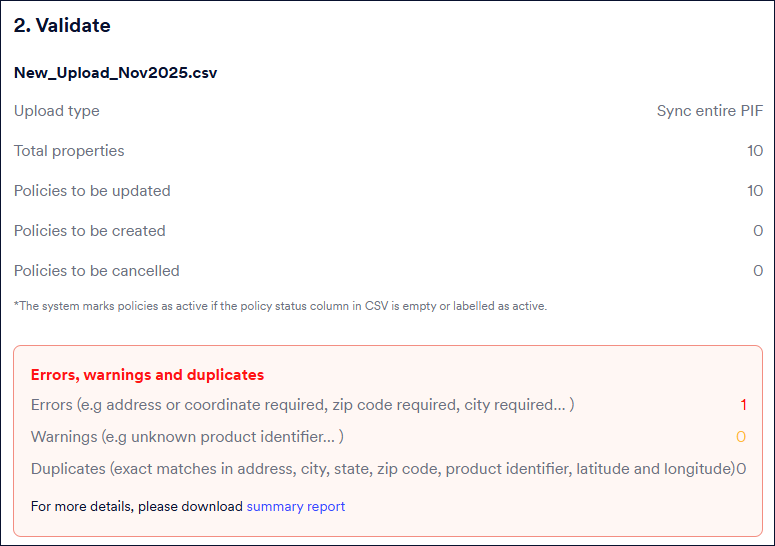This screenshot has width=775, height=546.
Task: Click the orange warnings count 0
Action: point(741,437)
